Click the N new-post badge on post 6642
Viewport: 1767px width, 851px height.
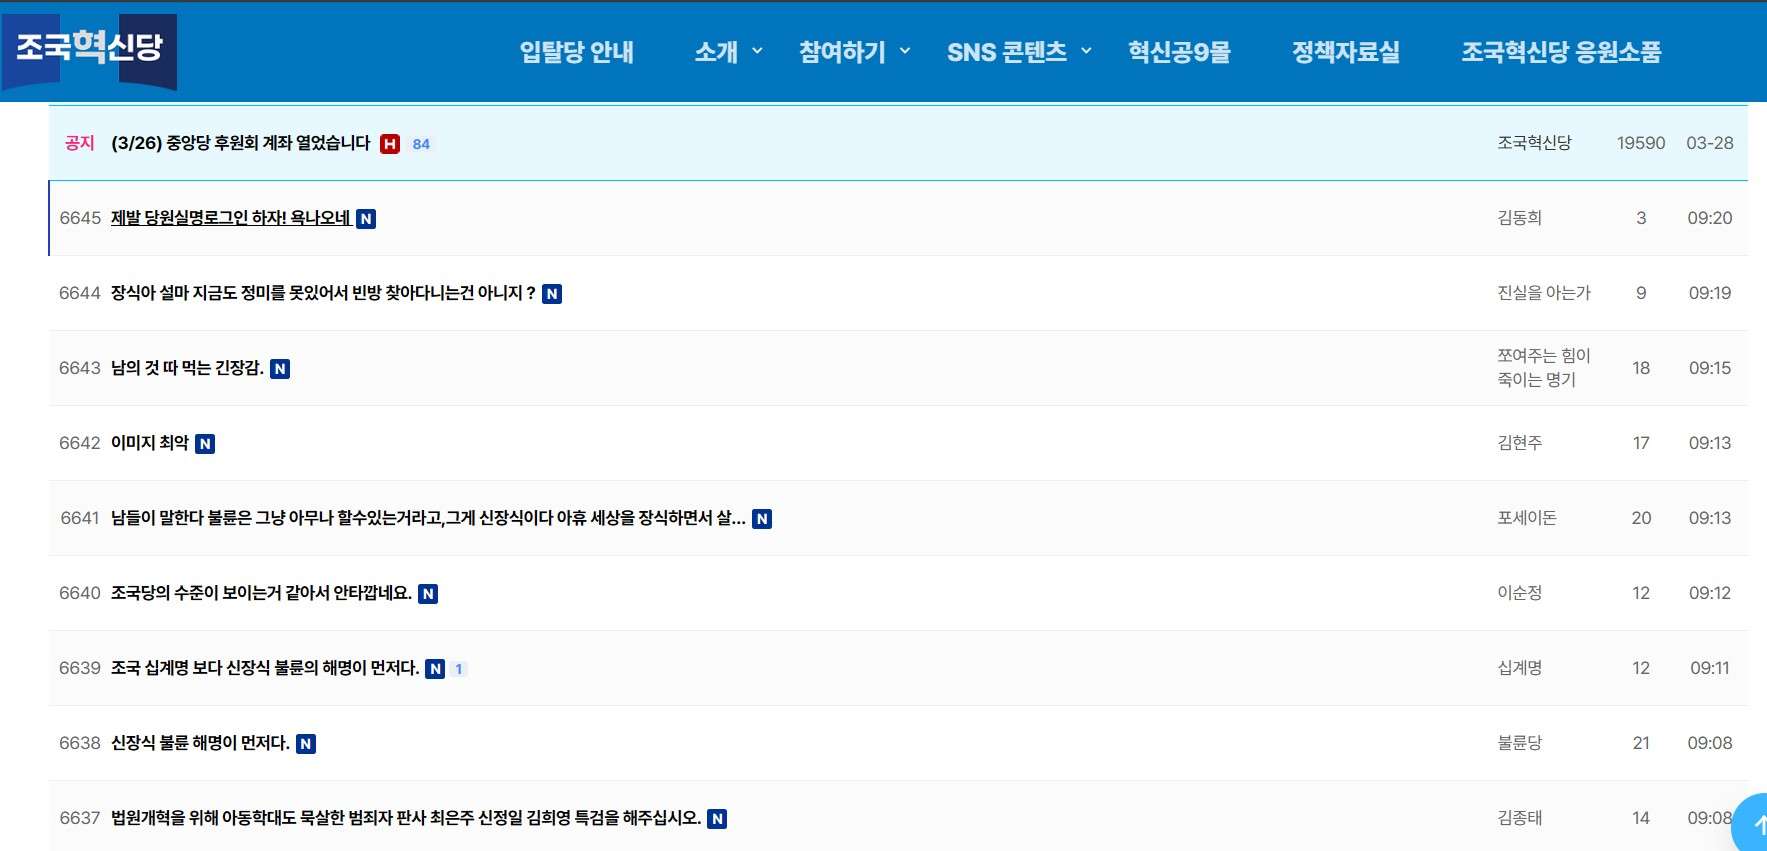click(x=205, y=444)
